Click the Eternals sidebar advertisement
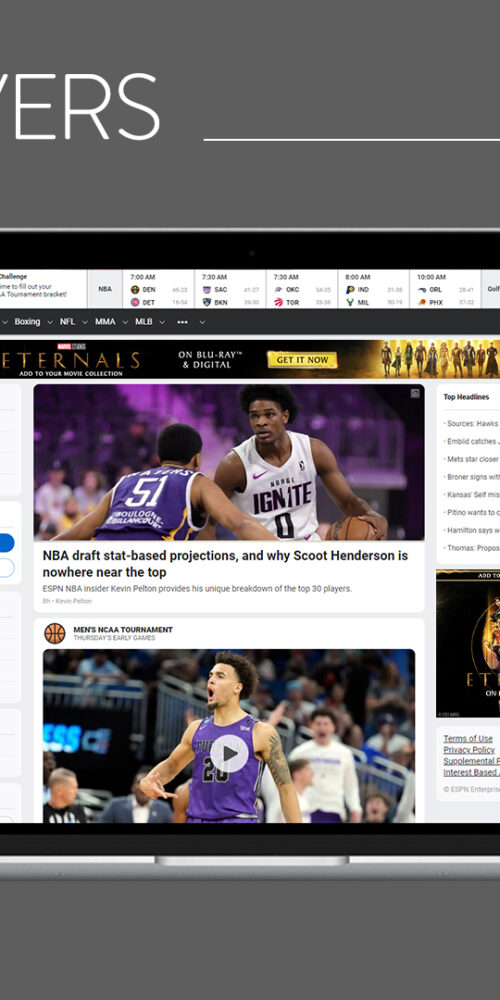500x1000 pixels. click(468, 643)
